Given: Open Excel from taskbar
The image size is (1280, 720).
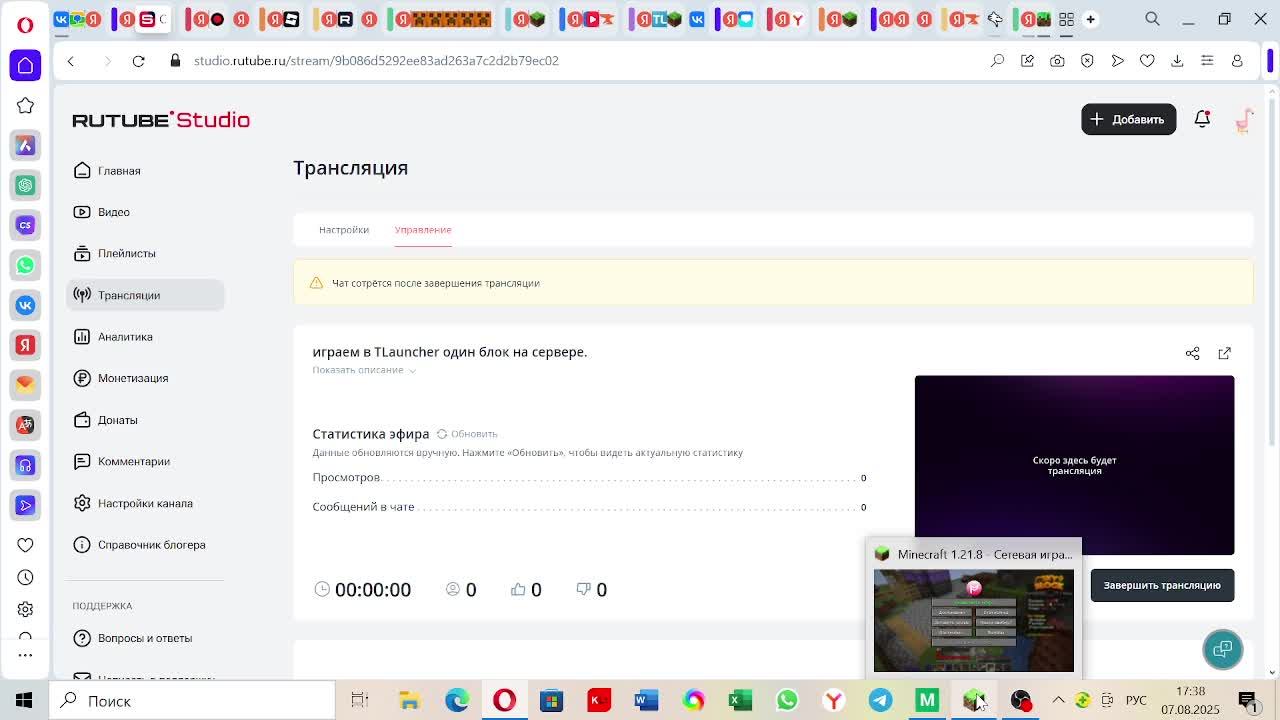Looking at the screenshot, I should 740,701.
